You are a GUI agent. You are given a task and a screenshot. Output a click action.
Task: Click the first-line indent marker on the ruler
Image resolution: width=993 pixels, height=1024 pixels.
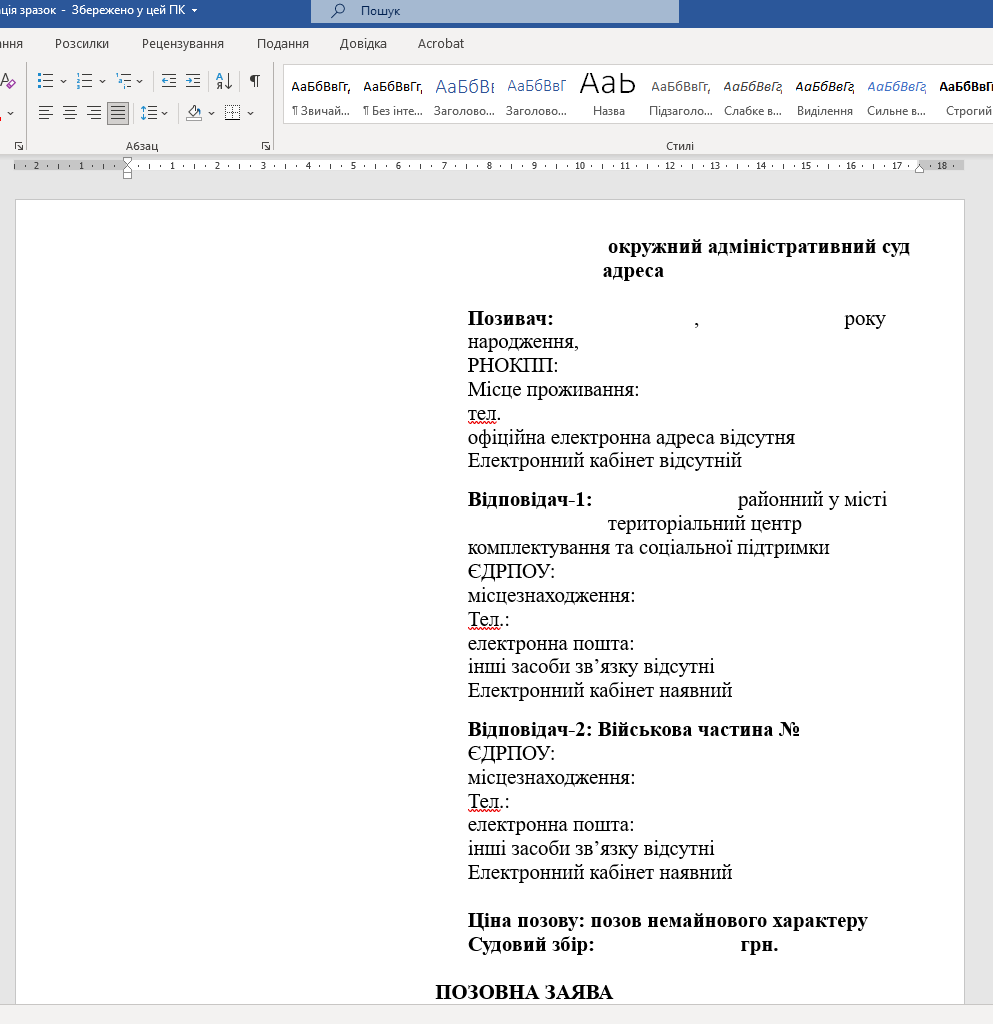127,161
